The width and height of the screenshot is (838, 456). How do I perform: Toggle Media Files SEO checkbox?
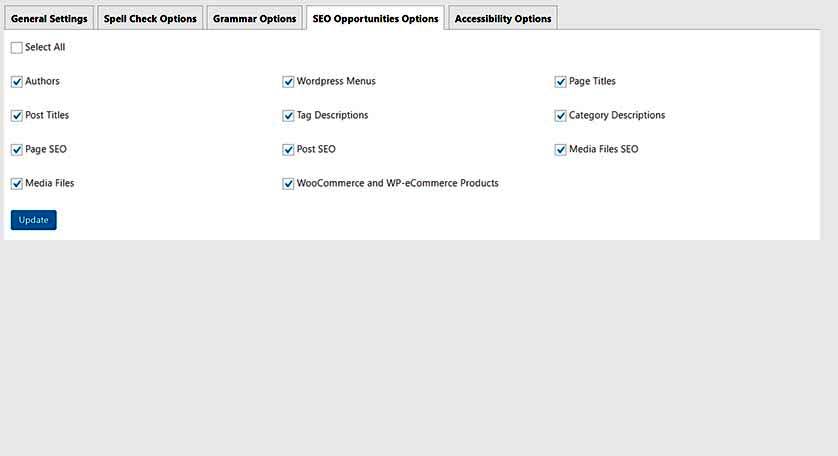coord(560,150)
